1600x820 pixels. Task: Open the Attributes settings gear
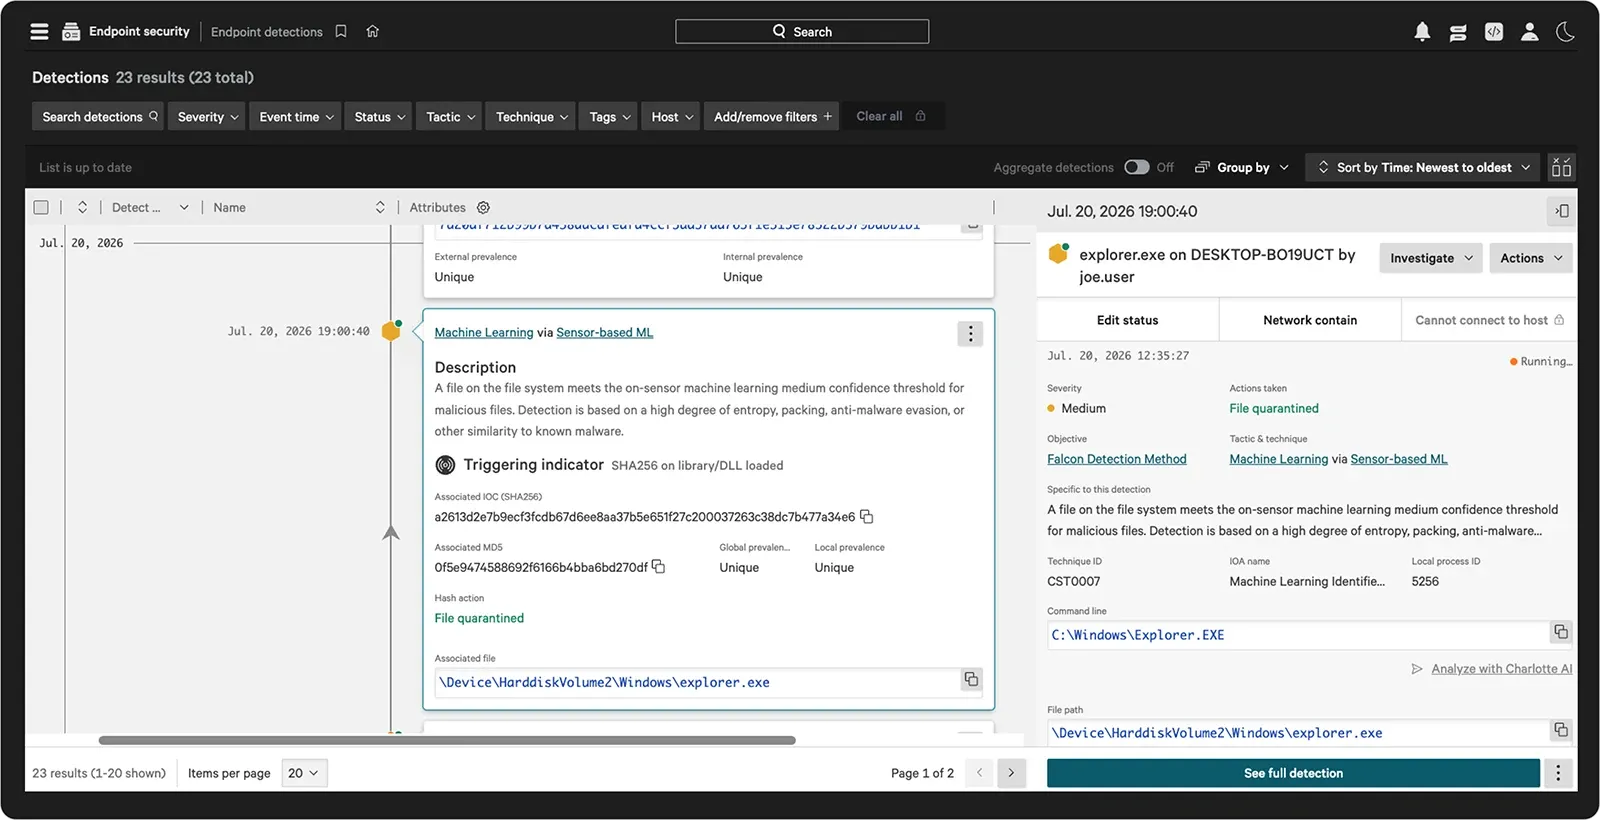pyautogui.click(x=483, y=208)
